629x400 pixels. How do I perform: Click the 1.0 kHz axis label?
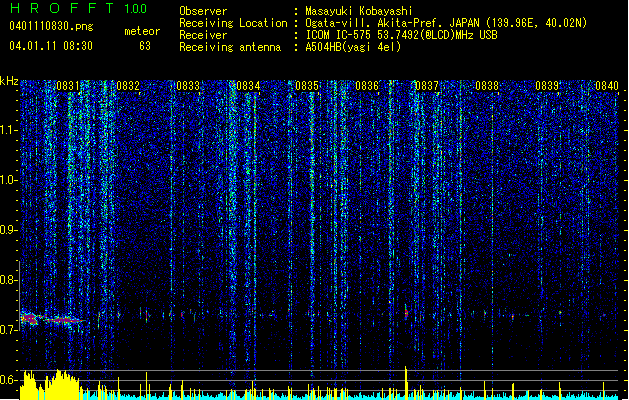click(9, 180)
